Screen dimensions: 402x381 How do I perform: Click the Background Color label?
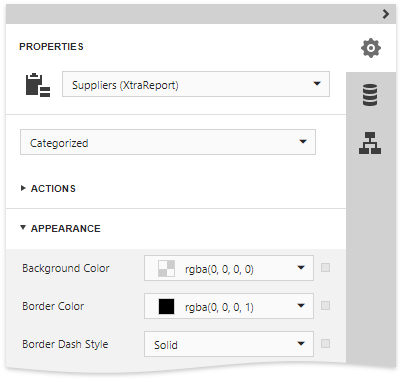(66, 268)
